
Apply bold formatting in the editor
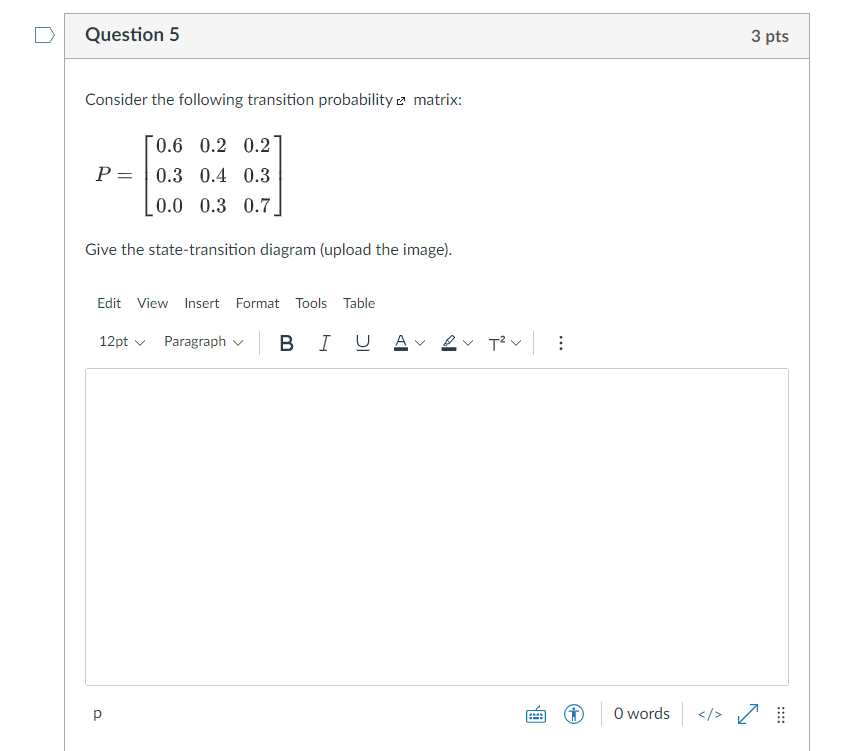(286, 343)
